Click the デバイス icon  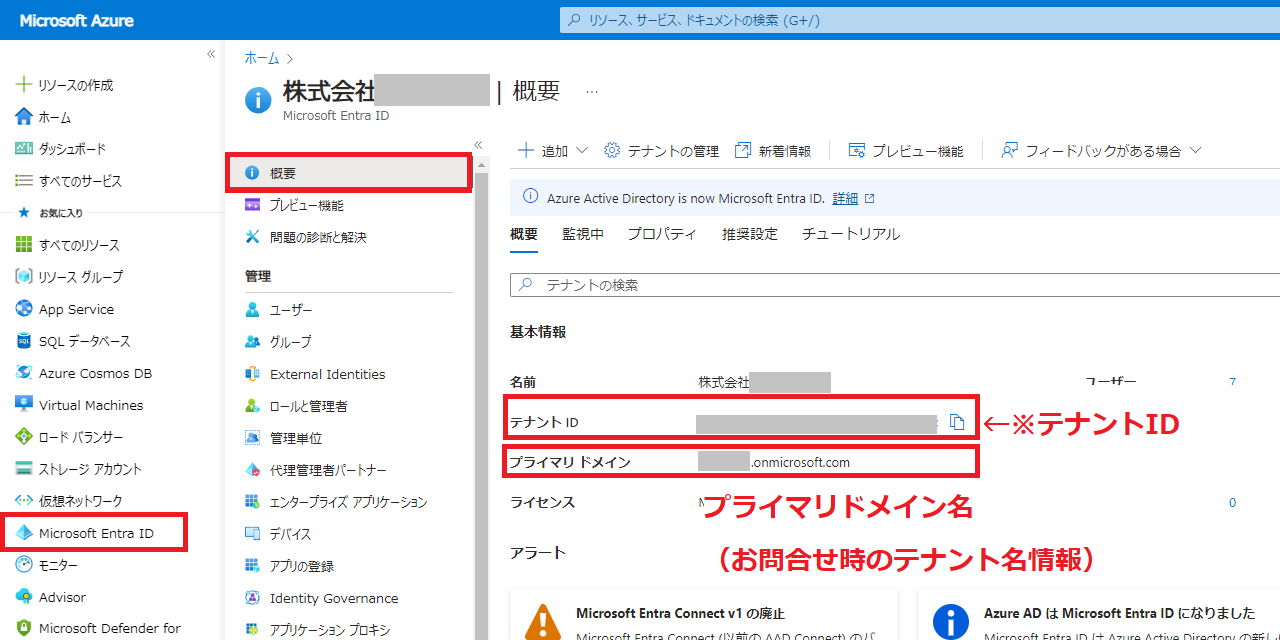click(252, 534)
